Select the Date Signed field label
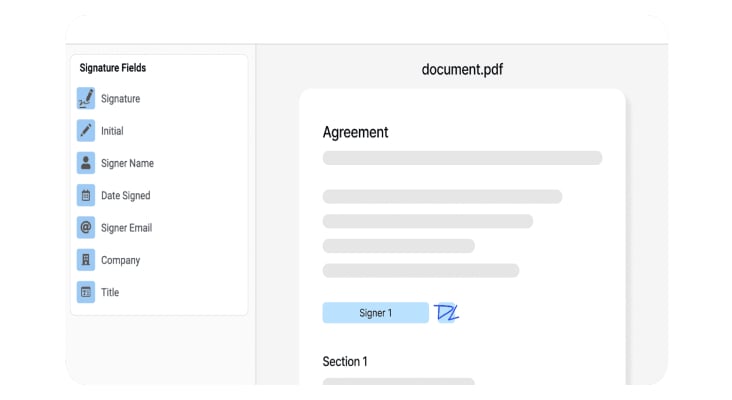 125,196
